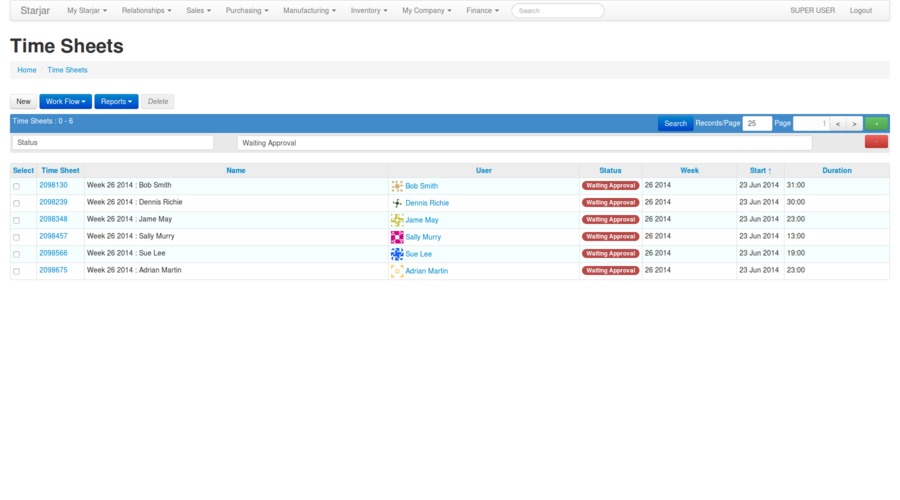Select the checkbox for time sheet 2098130

(x=16, y=186)
